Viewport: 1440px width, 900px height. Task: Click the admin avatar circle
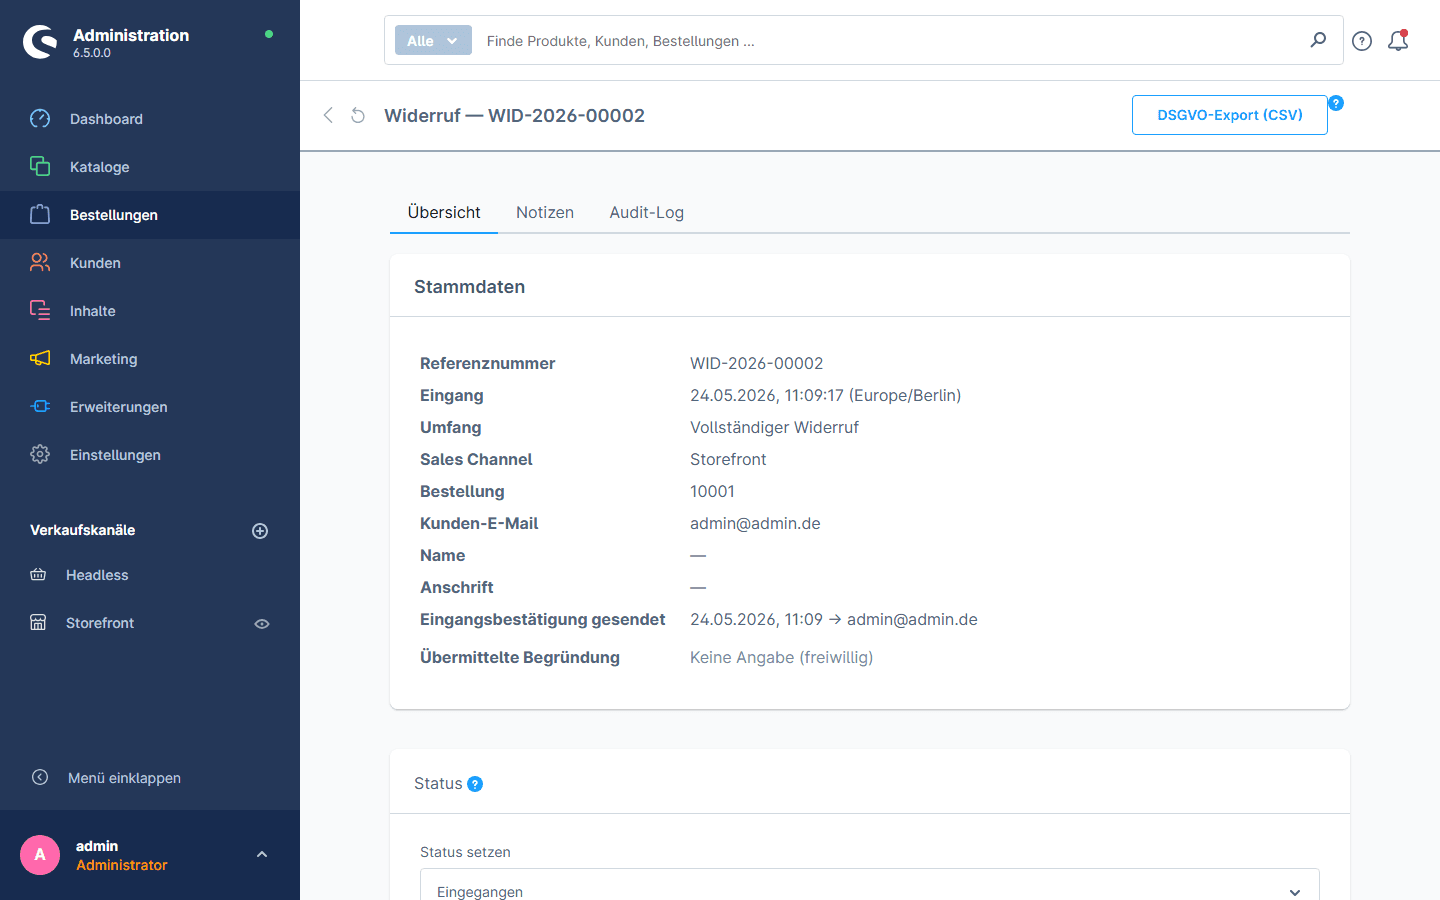tap(40, 855)
